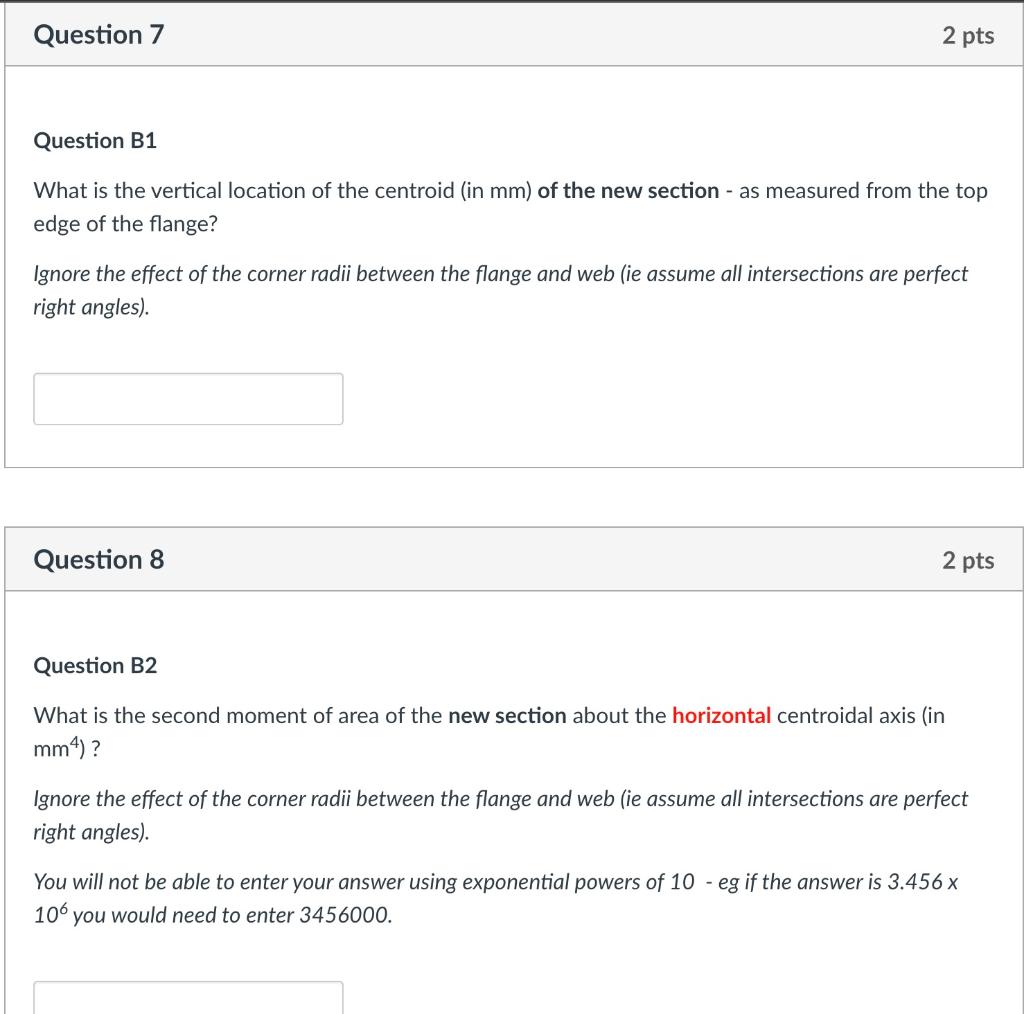
Task: Click the gray Question 8 title bar
Action: 500,560
